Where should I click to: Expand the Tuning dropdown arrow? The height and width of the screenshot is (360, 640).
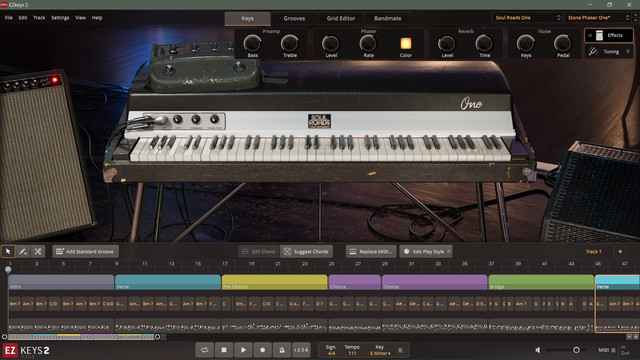(628, 51)
